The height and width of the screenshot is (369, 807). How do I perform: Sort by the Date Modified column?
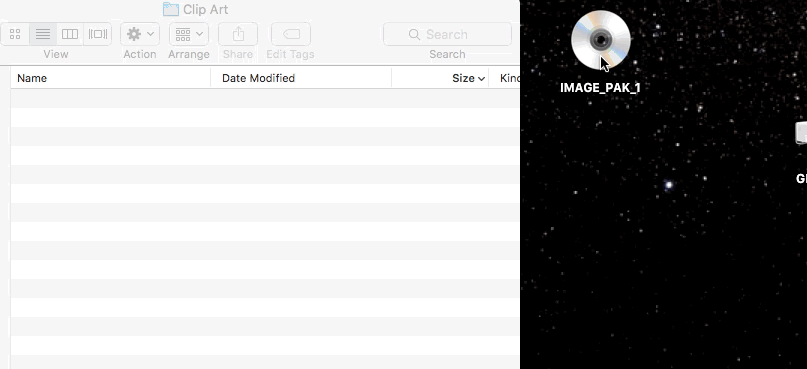click(x=301, y=78)
